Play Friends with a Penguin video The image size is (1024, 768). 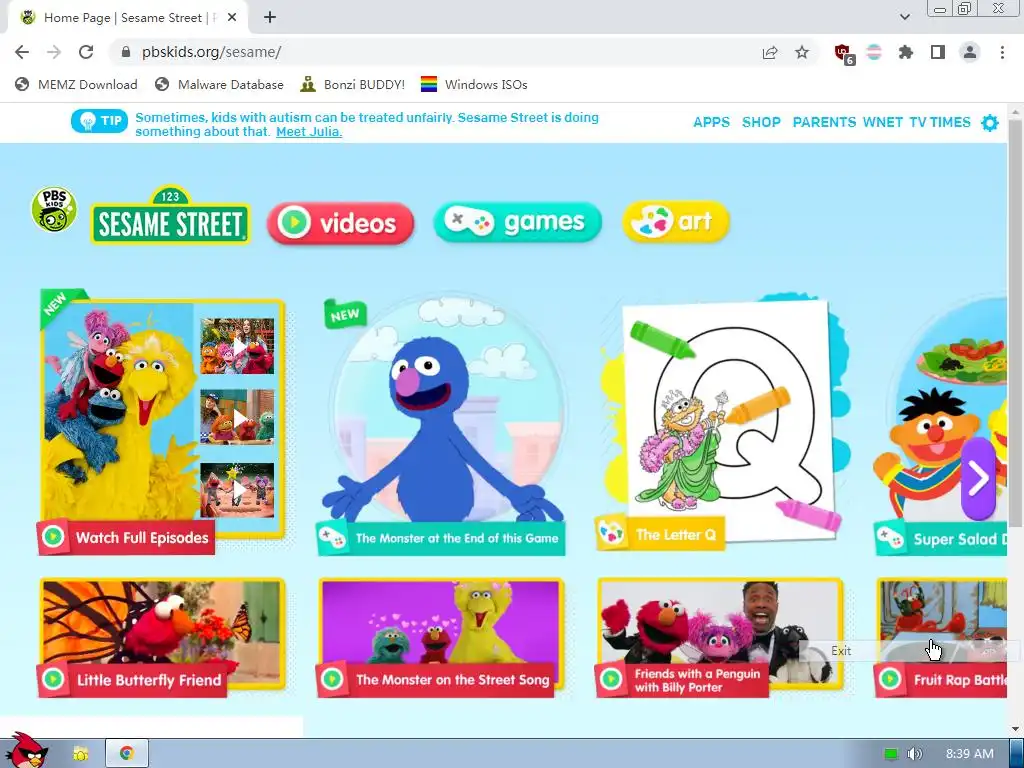[x=720, y=637]
